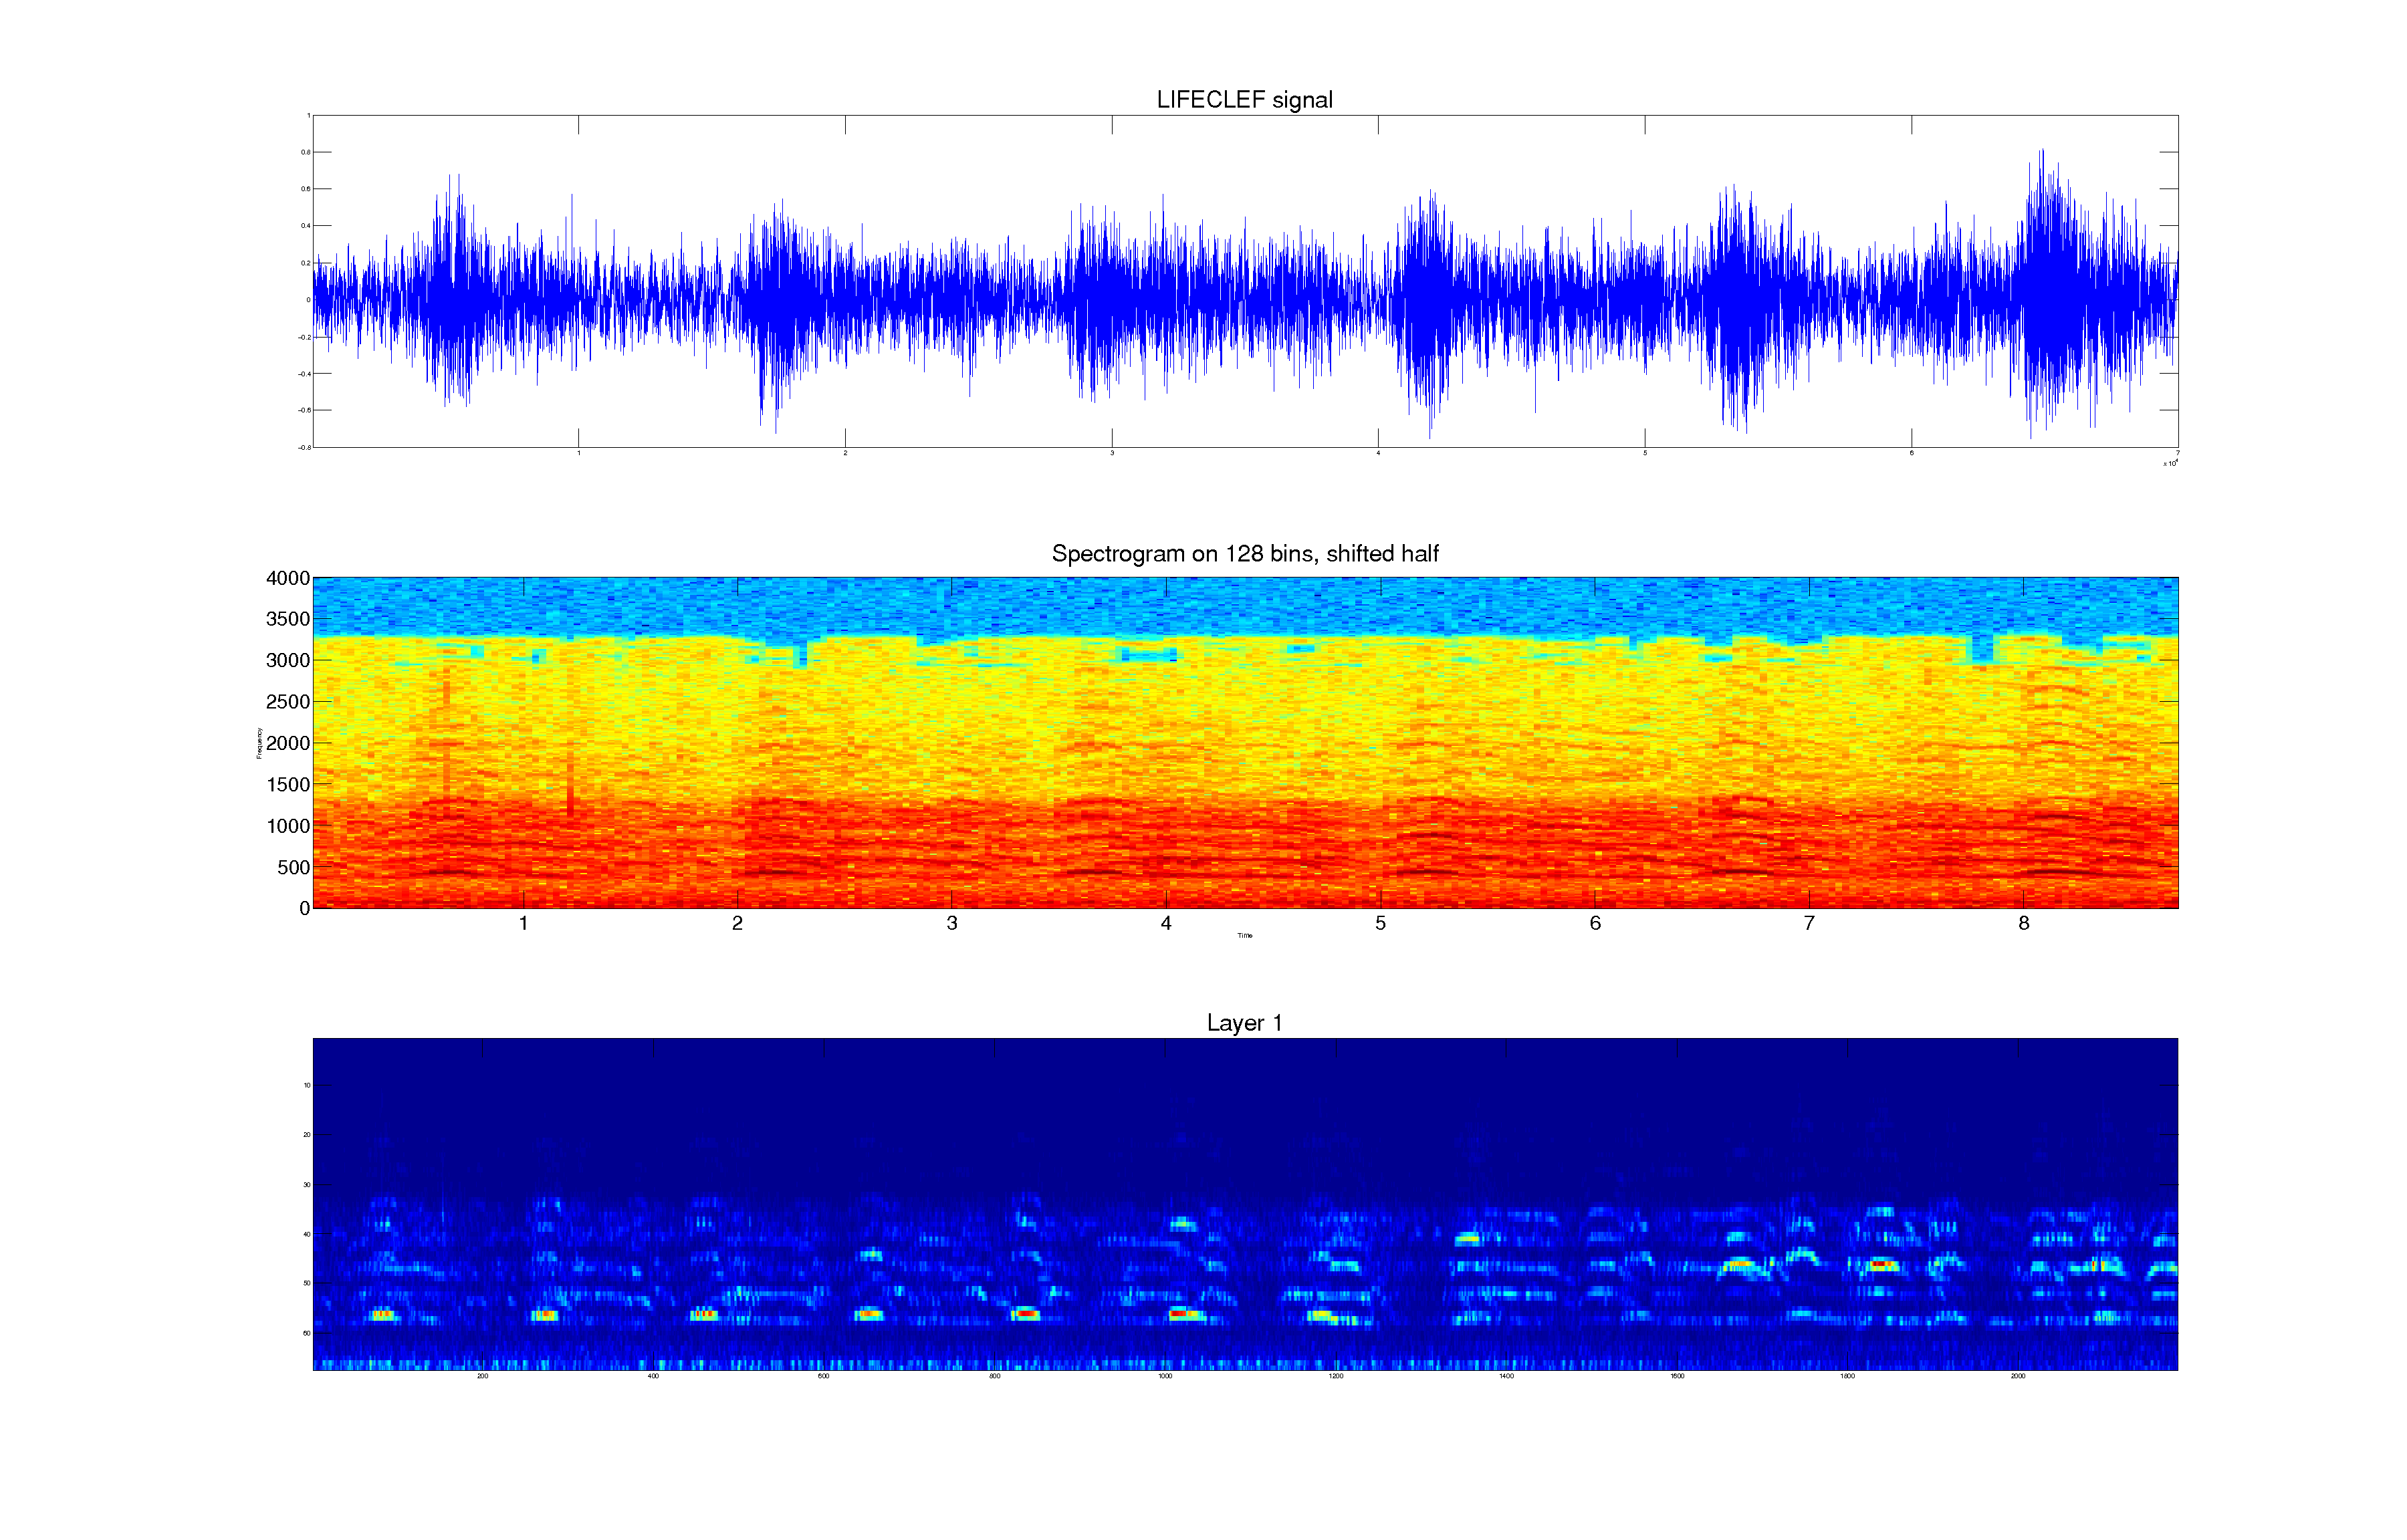Click the 1000 tick label under Layer 1
The image size is (2407, 1540).
click(x=1165, y=1377)
